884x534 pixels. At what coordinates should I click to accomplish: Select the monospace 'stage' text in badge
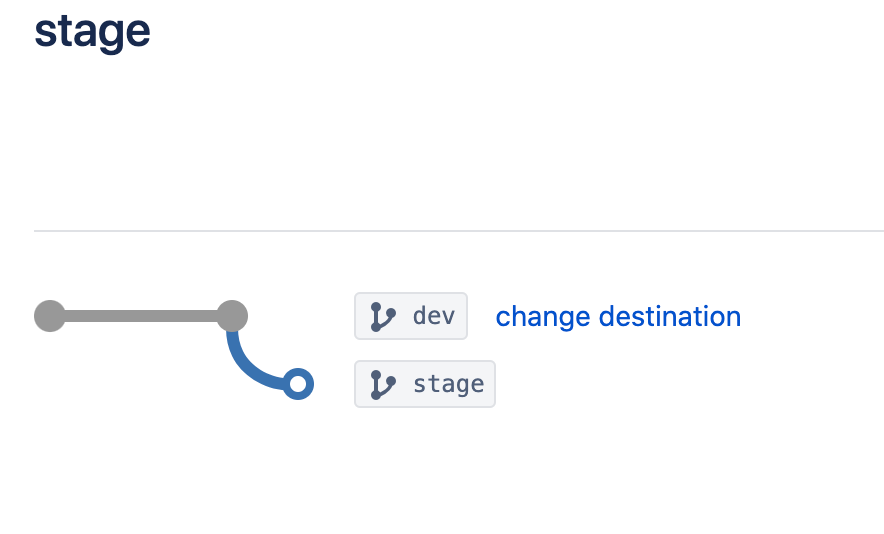(448, 385)
